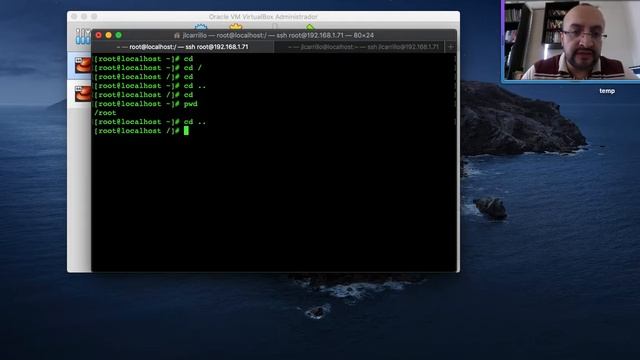Click the 'temp' desktop label
The image size is (640, 360).
tap(607, 91)
